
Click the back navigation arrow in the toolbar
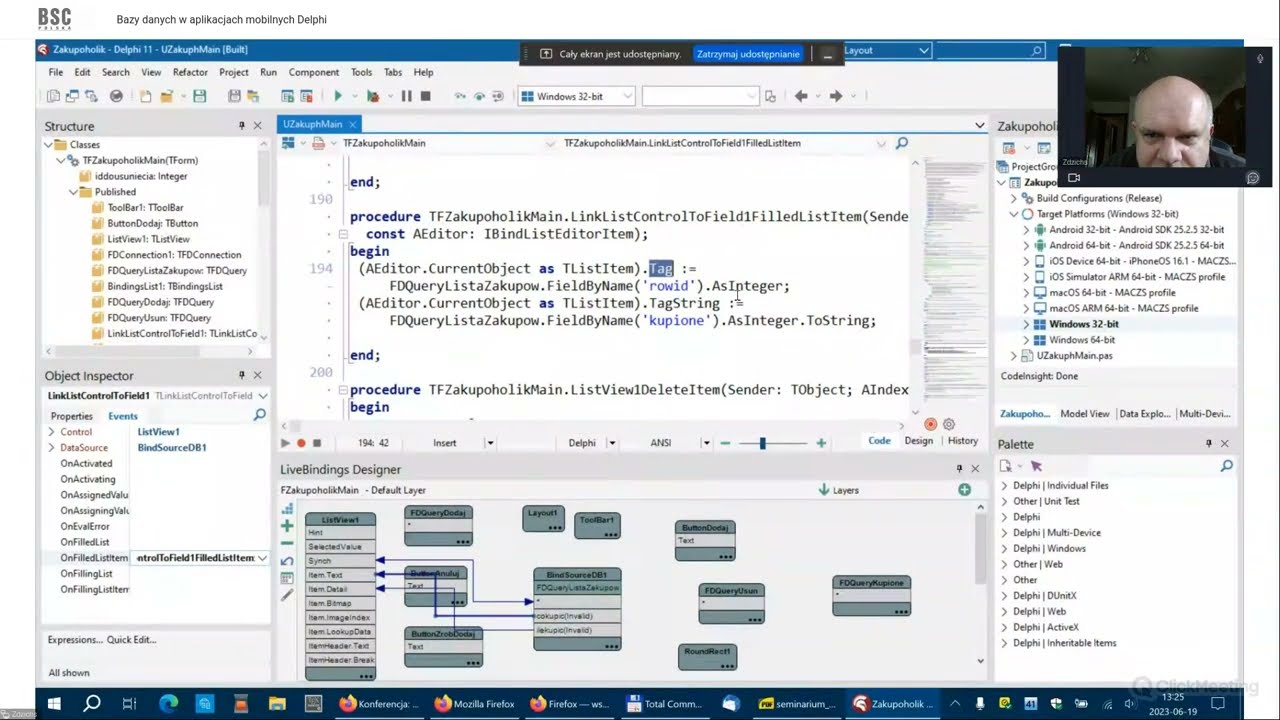801,96
